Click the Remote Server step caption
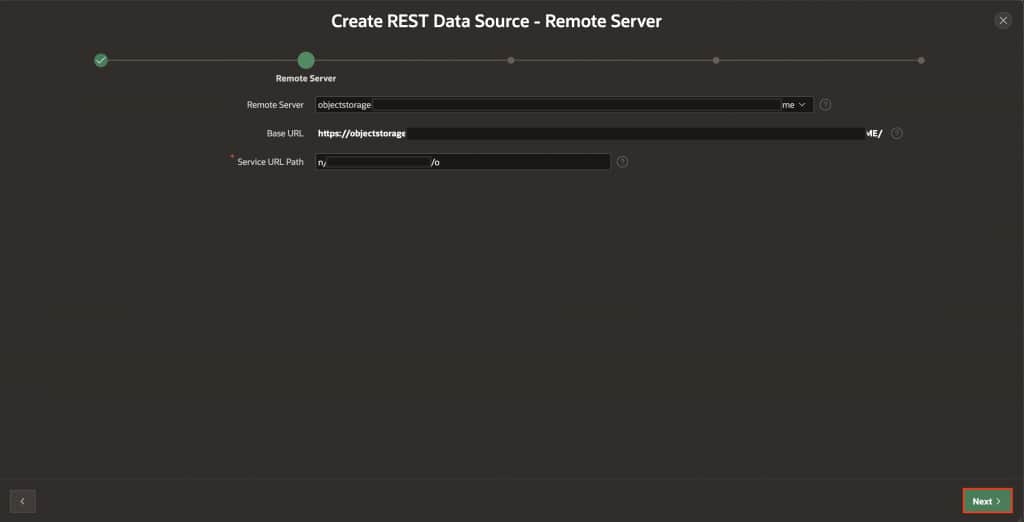 (x=306, y=78)
